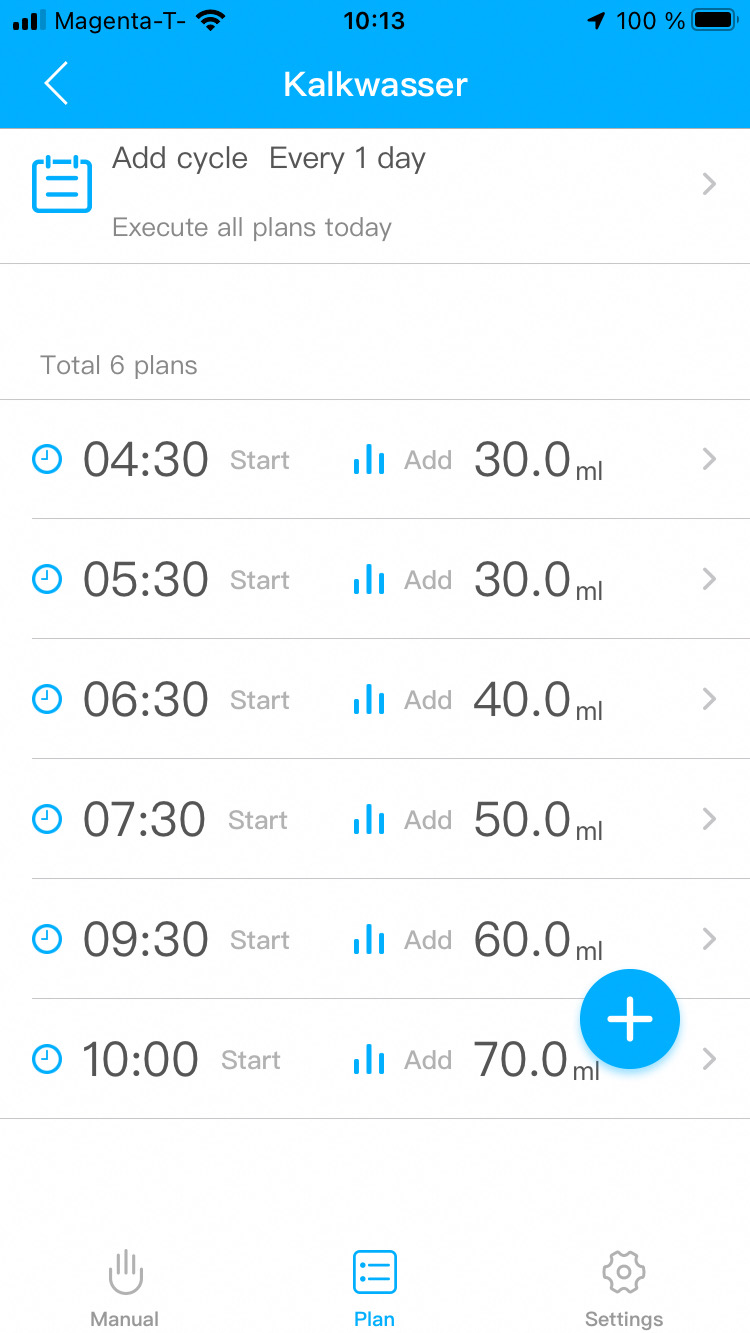Tap the 50.0 ml amount
The width and height of the screenshot is (750, 1333).
tap(522, 819)
